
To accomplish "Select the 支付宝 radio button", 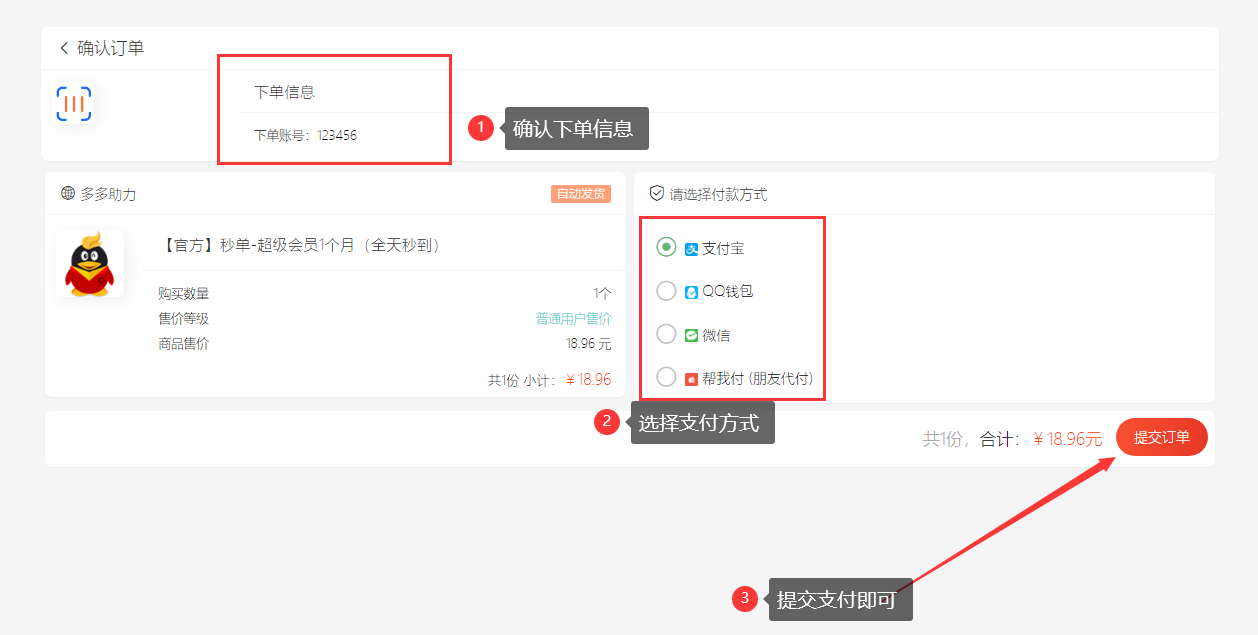I will click(666, 247).
